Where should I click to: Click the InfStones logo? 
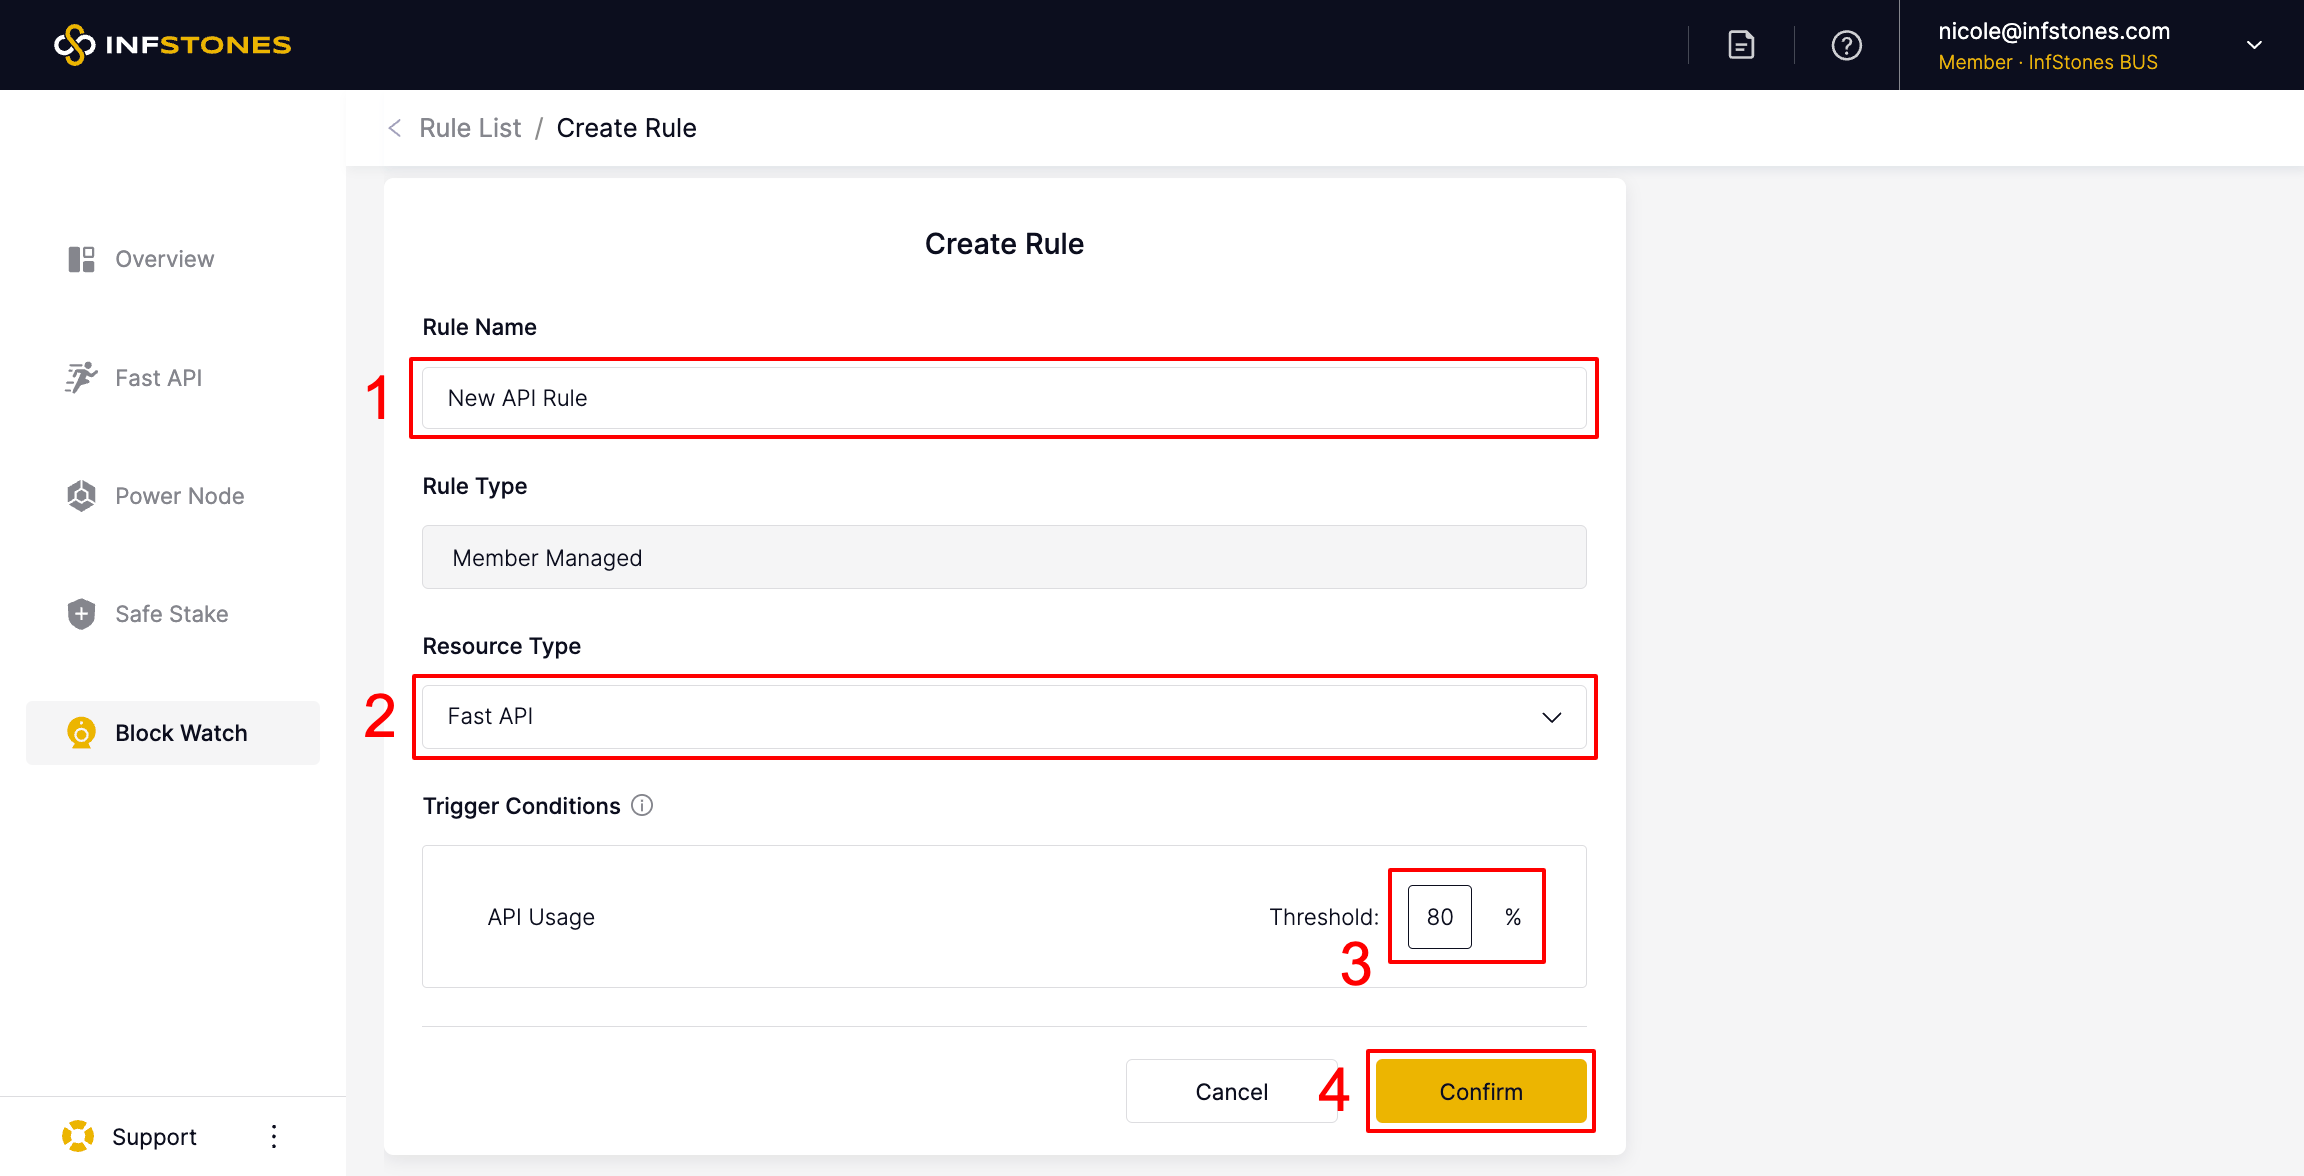click(172, 44)
